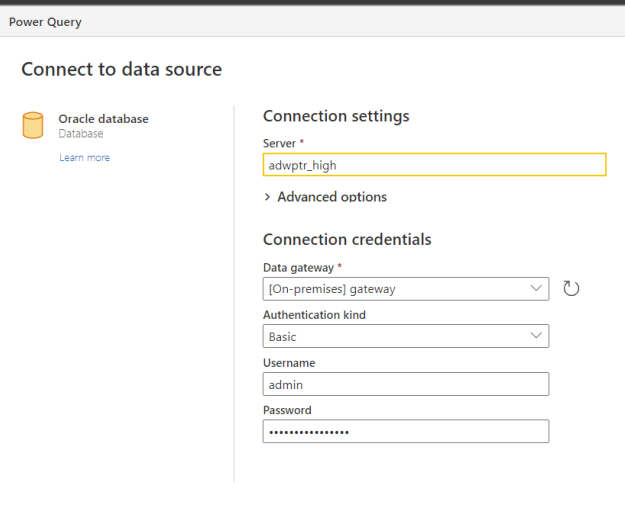Open the Learn more link
Screen dimensions: 625x506
84,158
